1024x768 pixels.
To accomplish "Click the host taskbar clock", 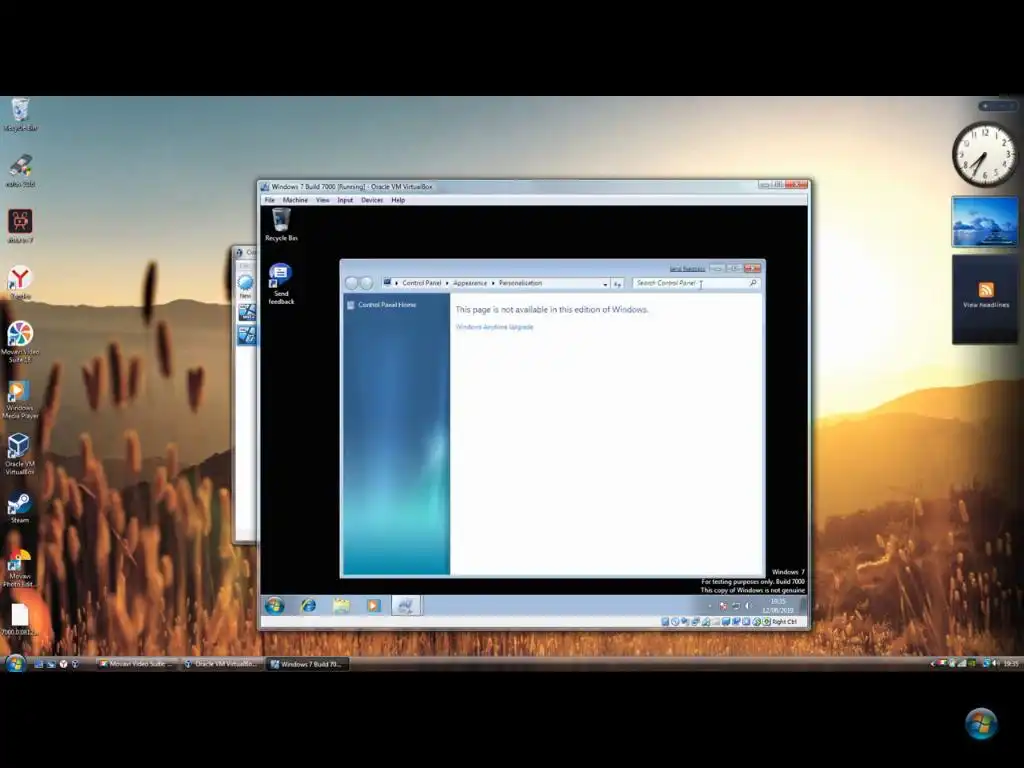I will point(1010,664).
